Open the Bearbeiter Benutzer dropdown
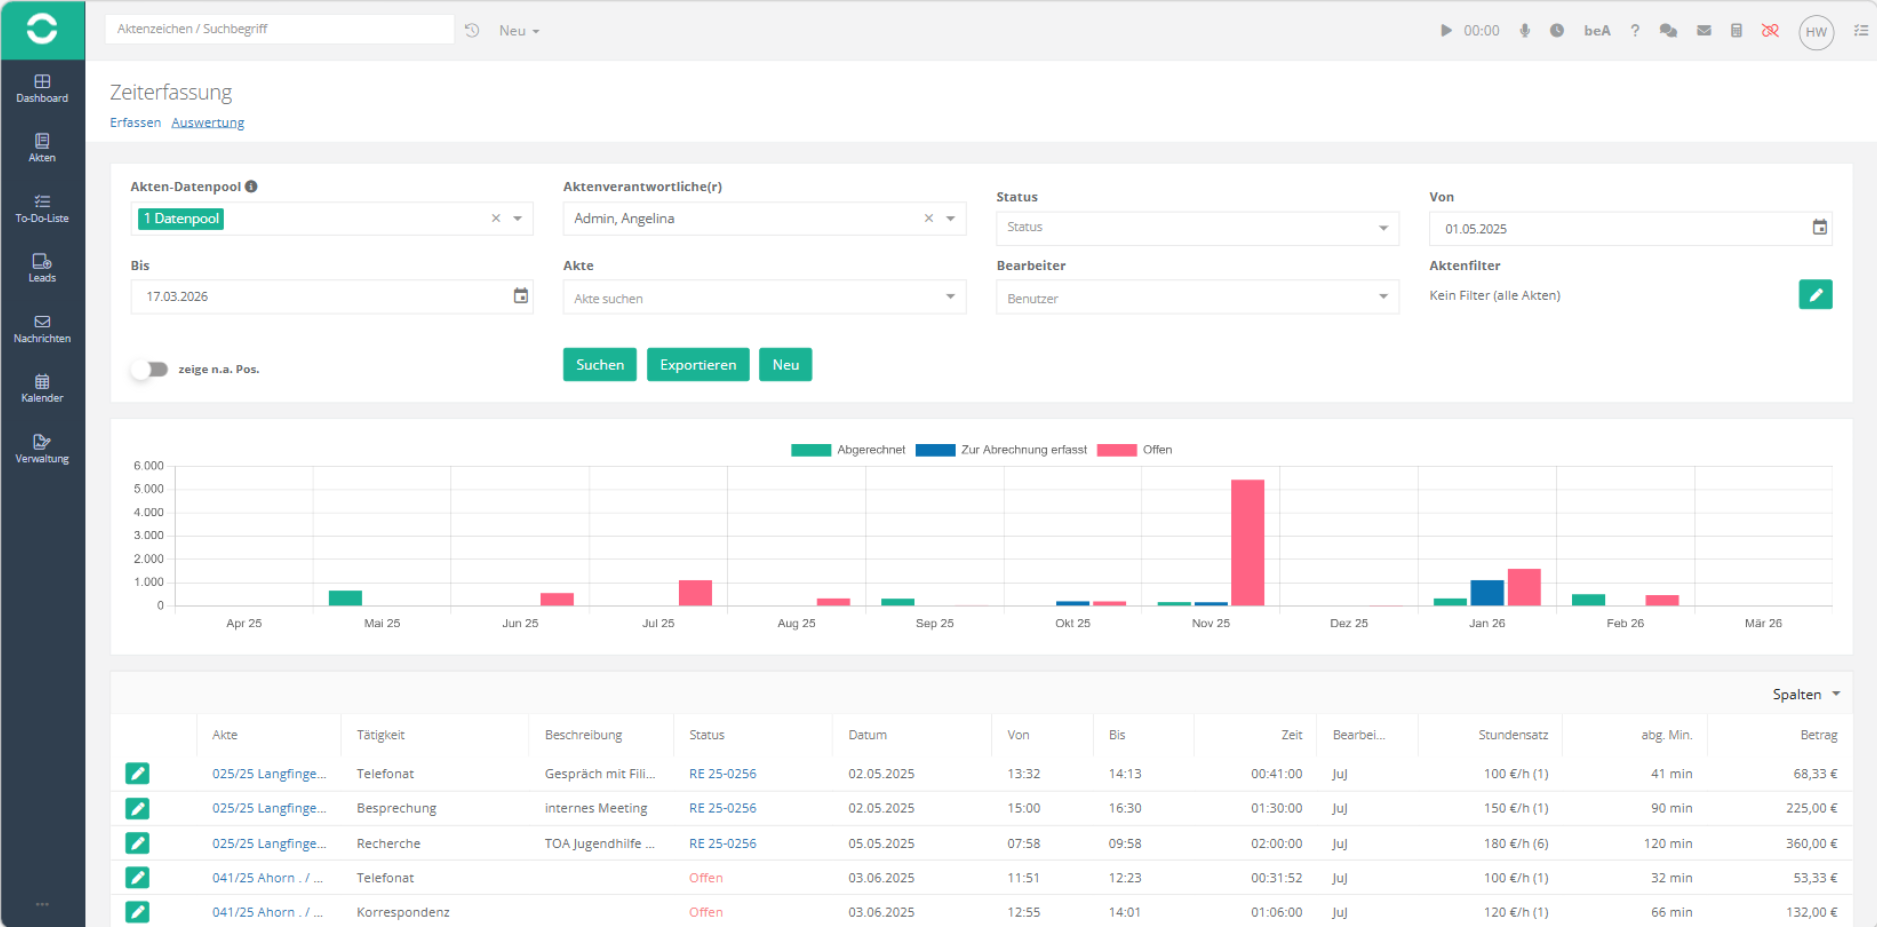The image size is (1877, 927). (1196, 298)
